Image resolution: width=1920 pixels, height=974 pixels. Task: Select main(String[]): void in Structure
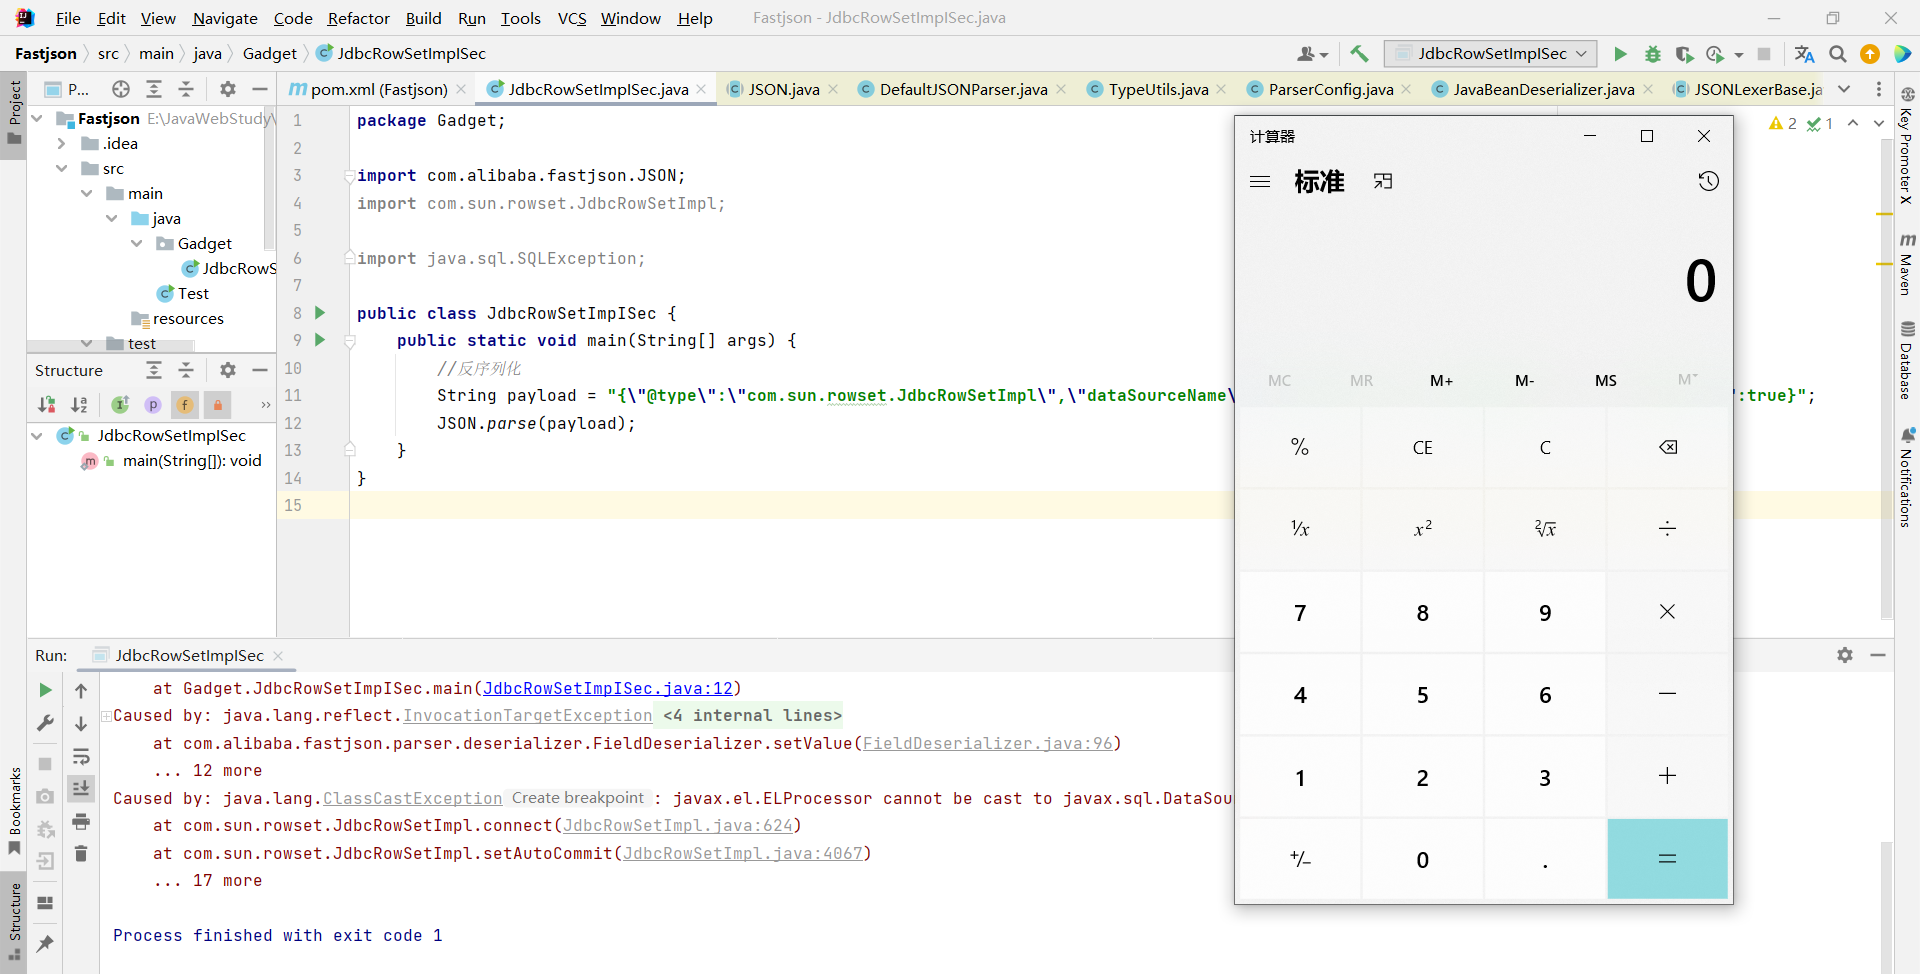(191, 461)
